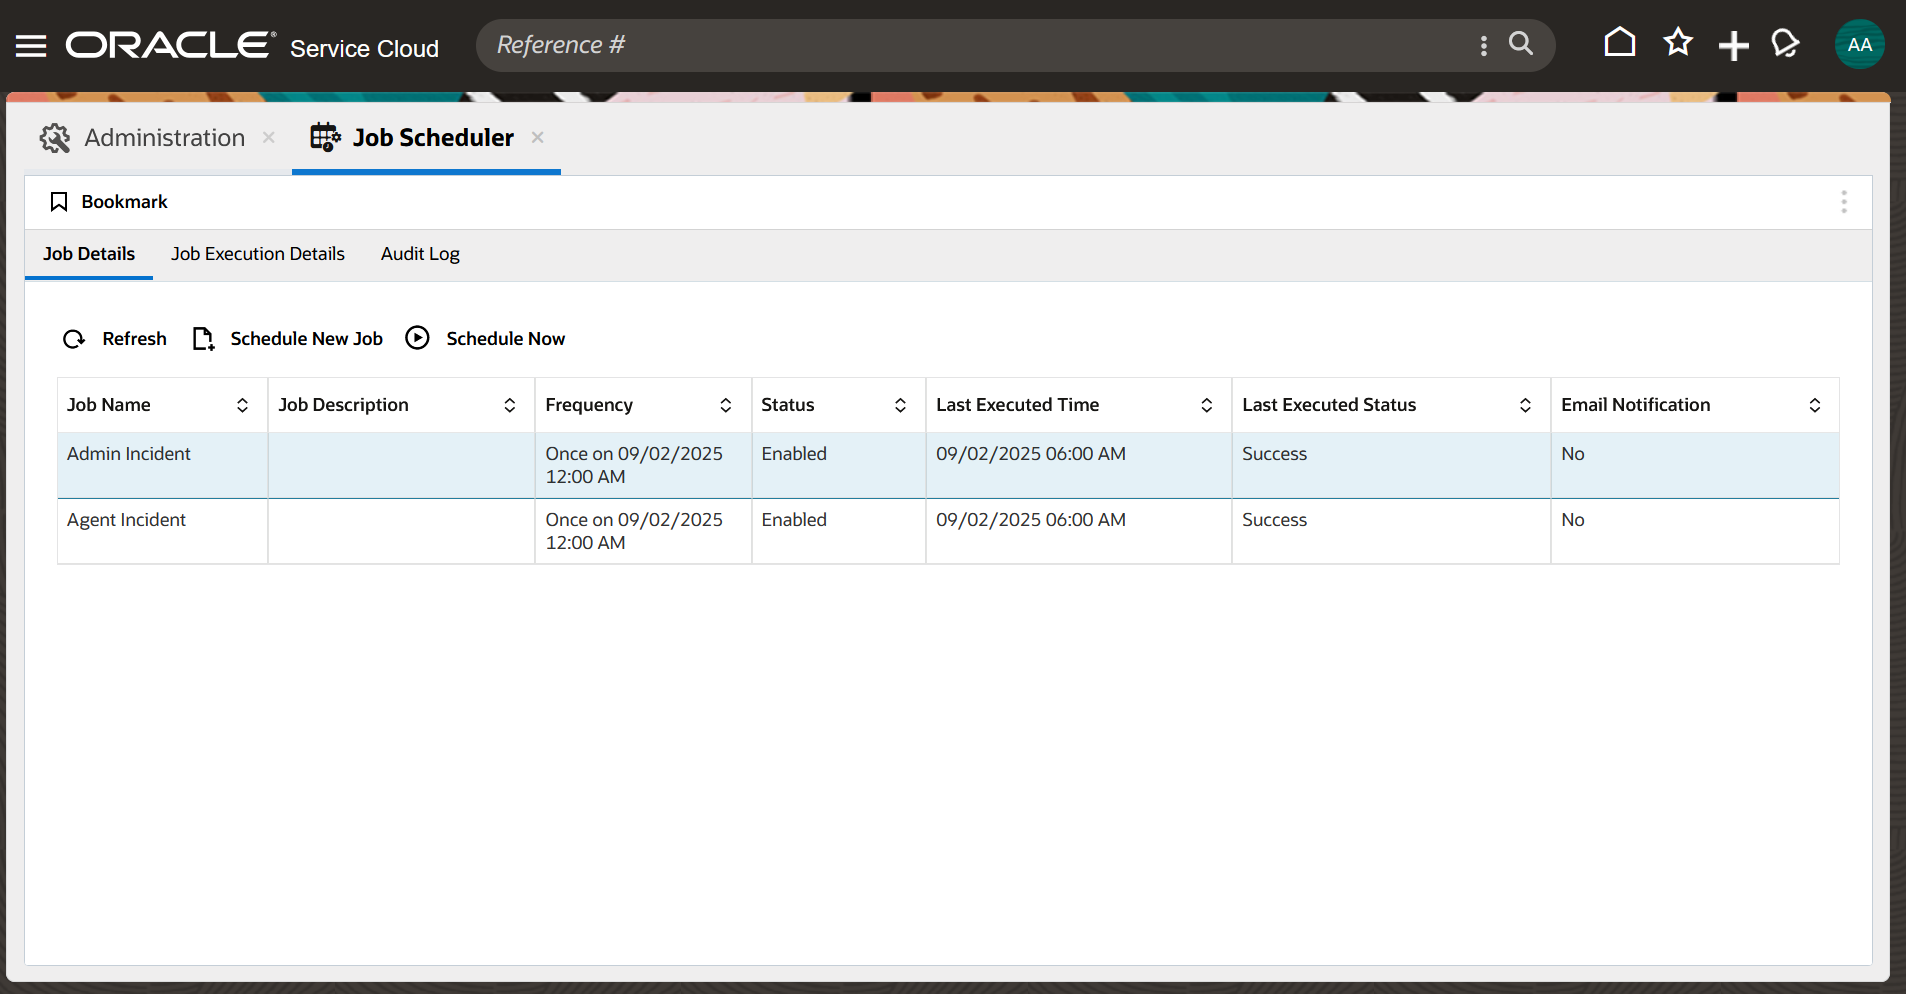Switch to the Job Execution Details tab
Image resolution: width=1906 pixels, height=994 pixels.
[257, 254]
